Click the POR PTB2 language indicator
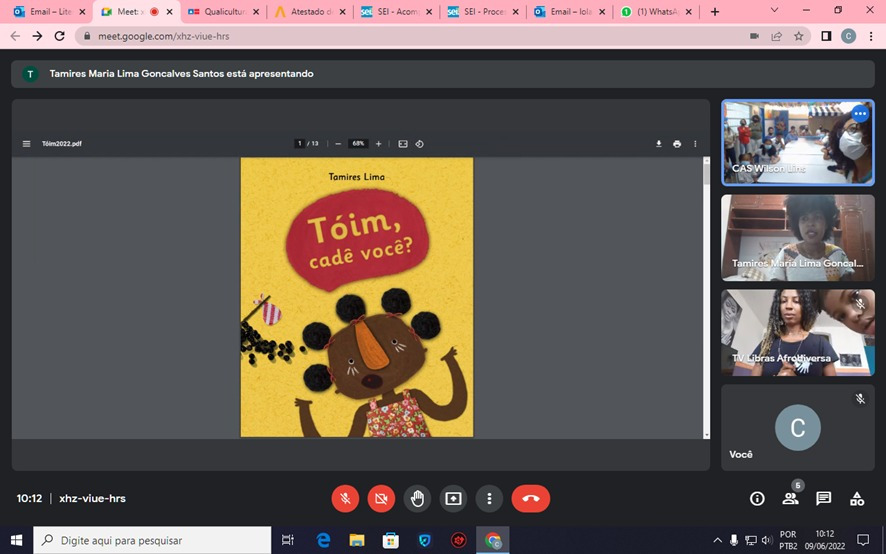Viewport: 886px width, 554px height. click(x=788, y=540)
